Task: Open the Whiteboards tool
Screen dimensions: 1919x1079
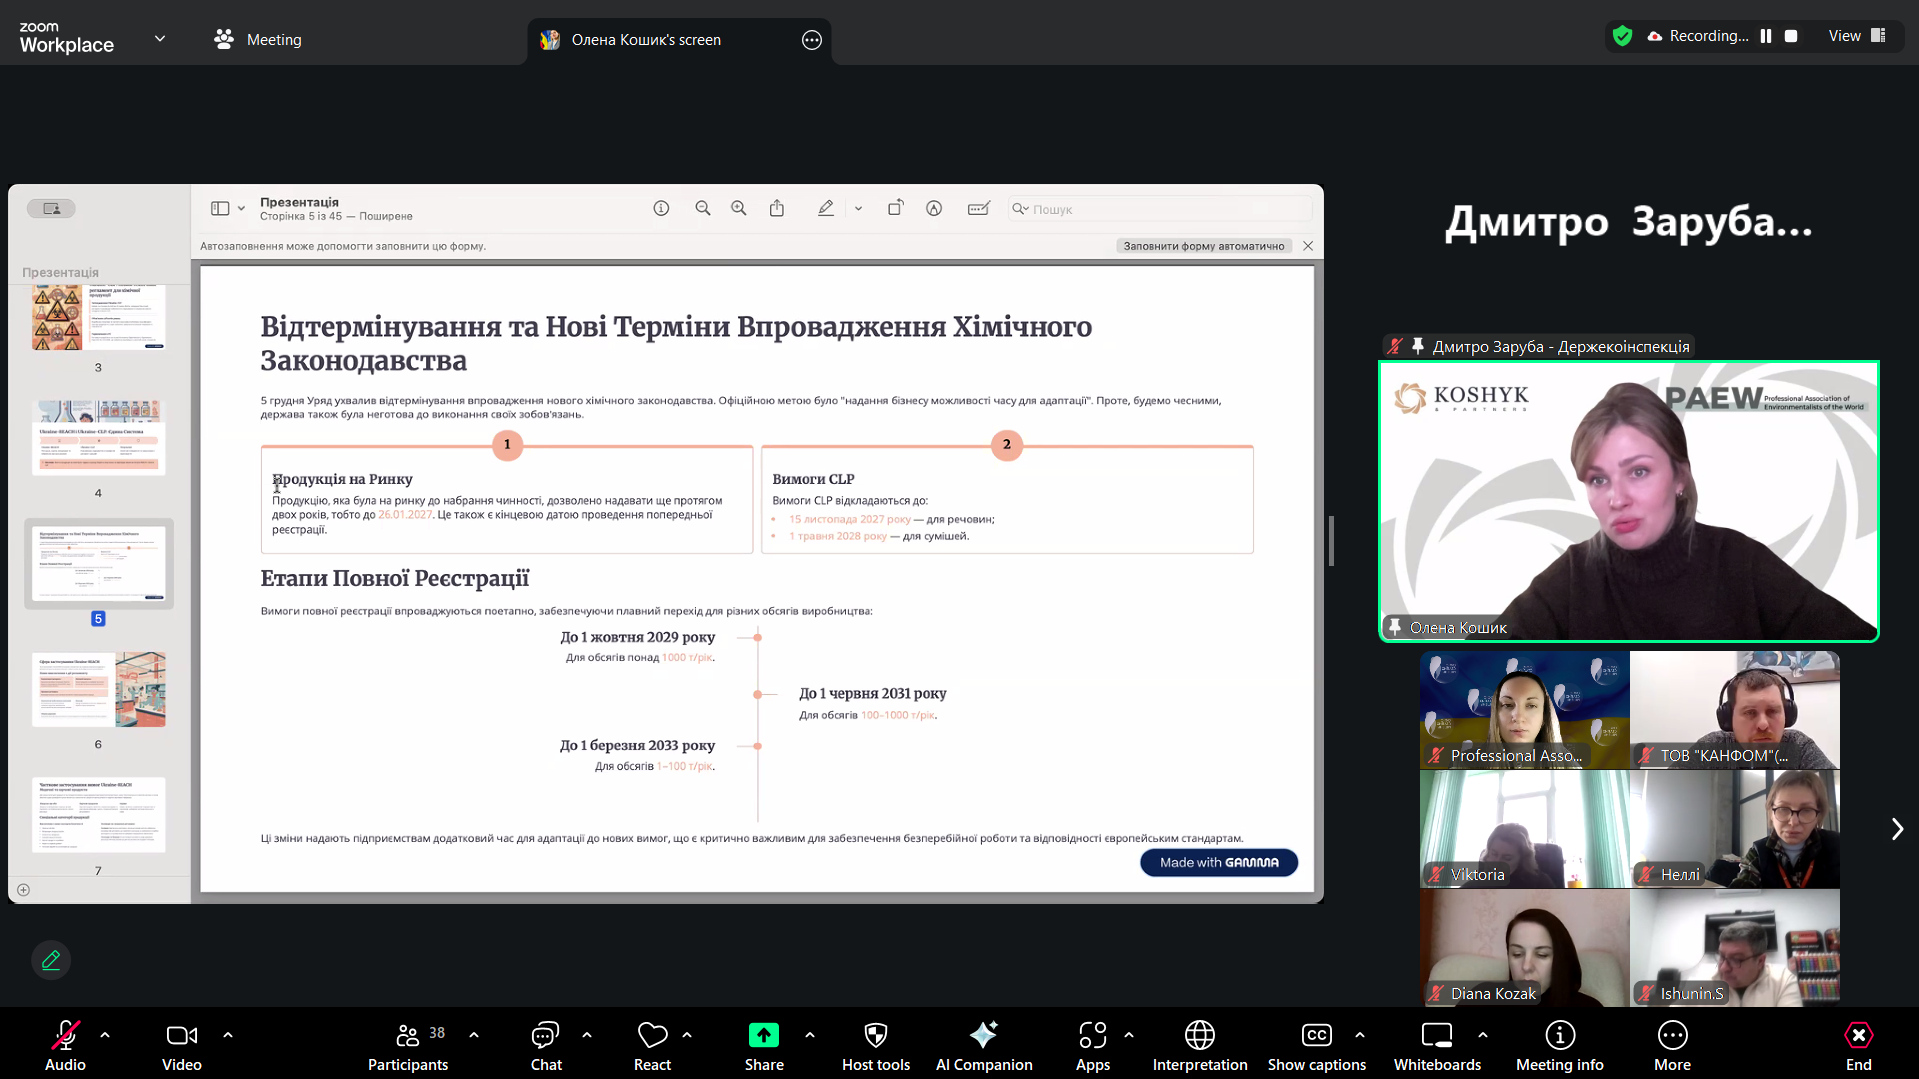Action: pyautogui.click(x=1436, y=1045)
